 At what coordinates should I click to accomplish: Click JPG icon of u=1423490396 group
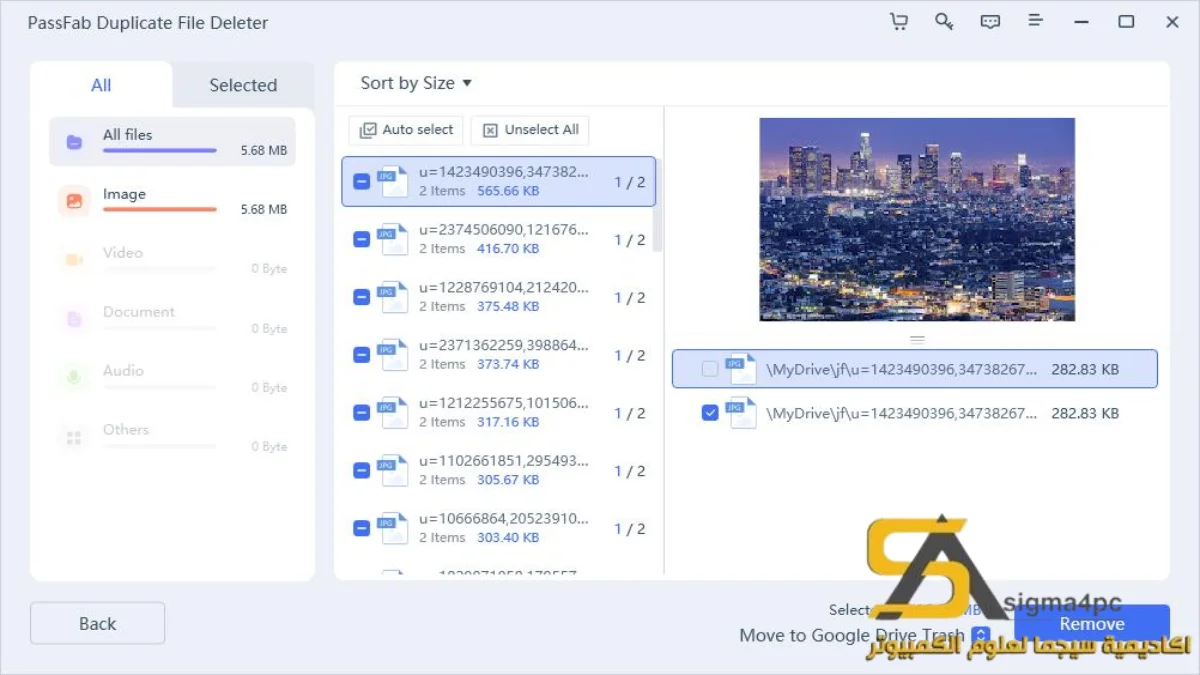393,181
